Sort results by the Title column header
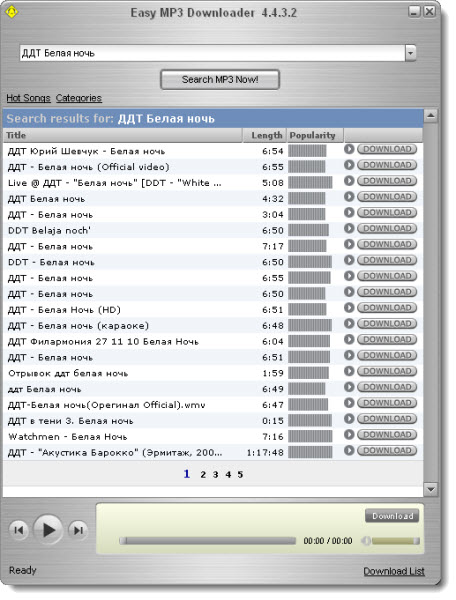The image size is (456, 600). [122, 135]
